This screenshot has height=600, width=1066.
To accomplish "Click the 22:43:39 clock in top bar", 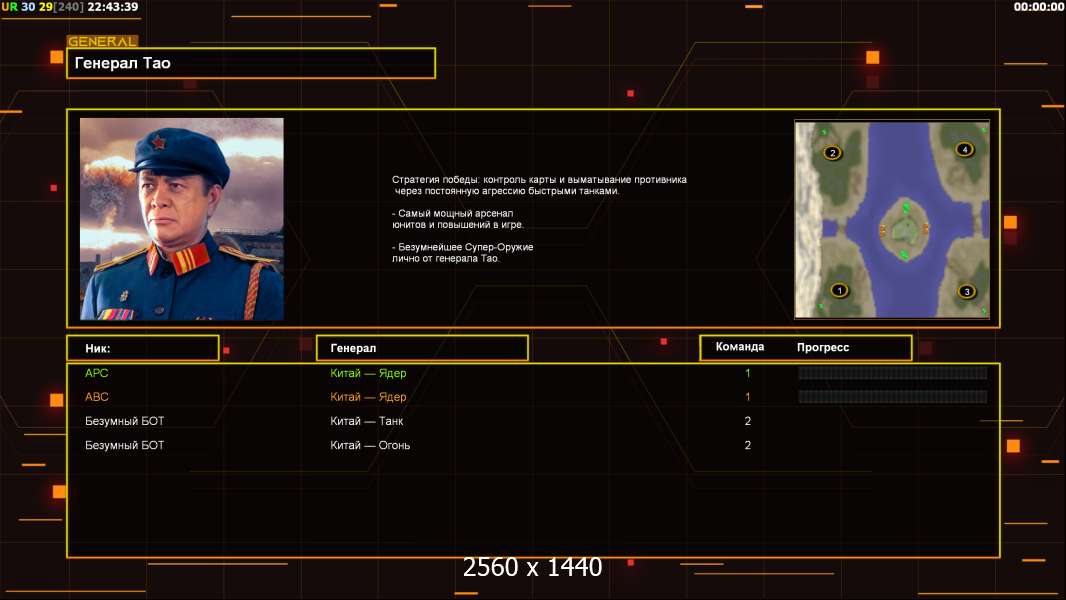I will [x=113, y=7].
